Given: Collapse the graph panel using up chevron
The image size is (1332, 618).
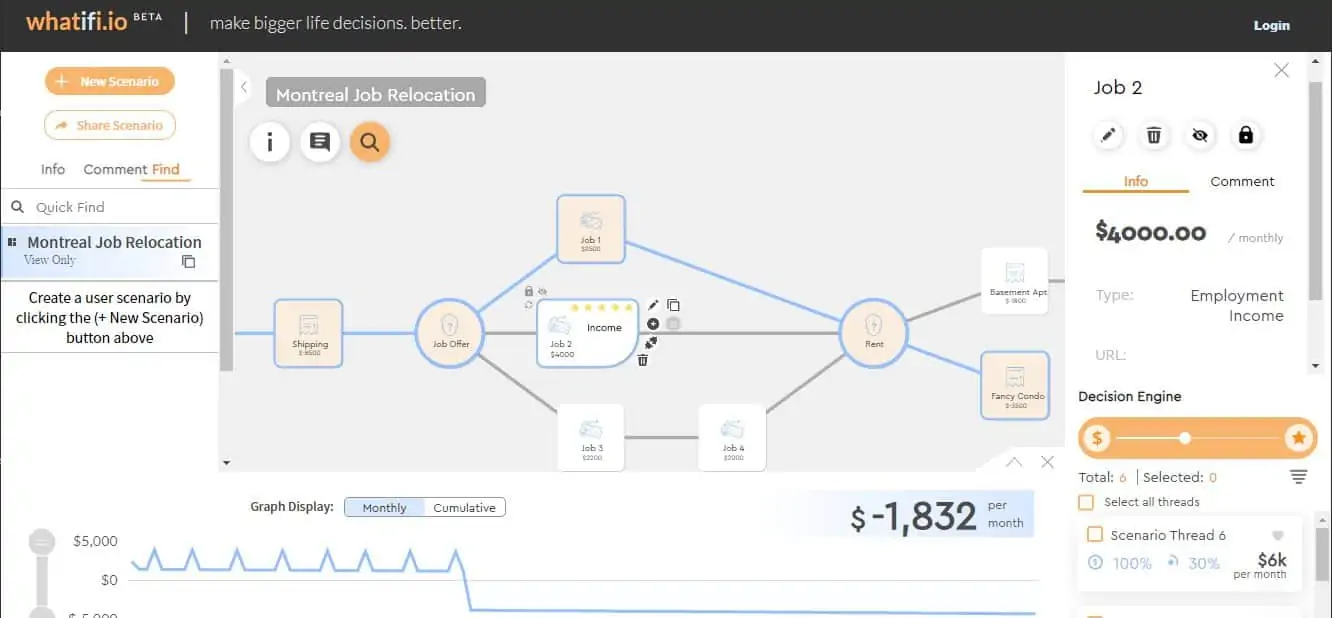Looking at the screenshot, I should pyautogui.click(x=1014, y=462).
